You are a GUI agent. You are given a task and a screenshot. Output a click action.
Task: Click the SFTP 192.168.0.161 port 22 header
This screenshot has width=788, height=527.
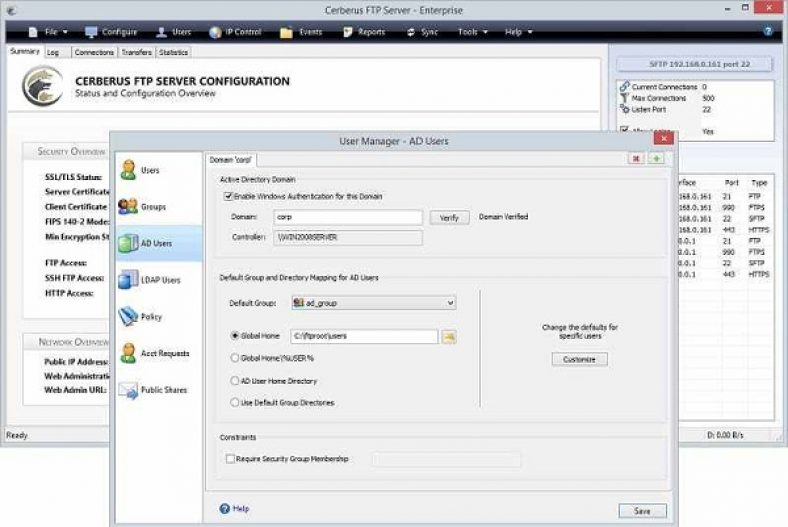coord(695,64)
